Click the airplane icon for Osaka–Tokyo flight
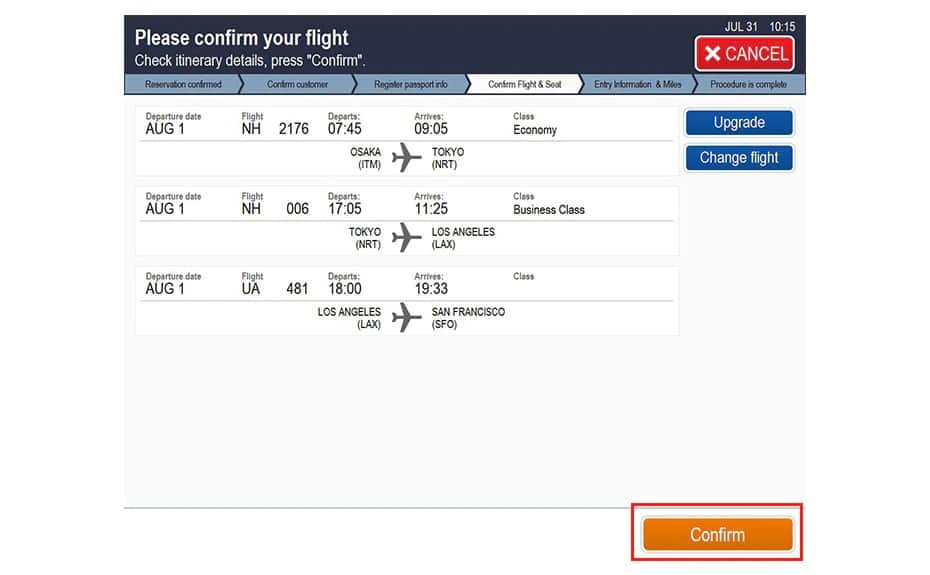The height and width of the screenshot is (575, 930). click(406, 158)
